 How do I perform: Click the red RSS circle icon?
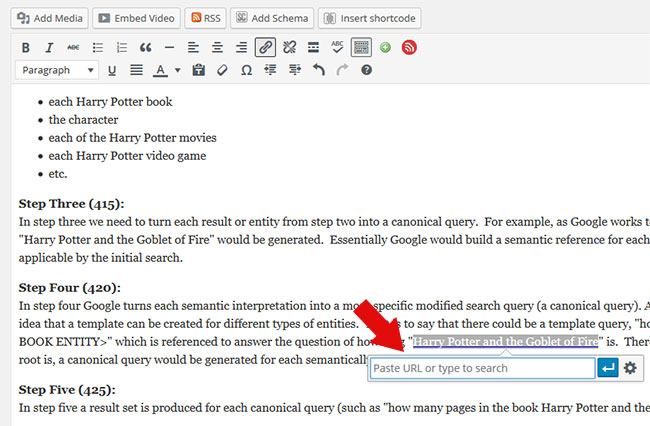pos(409,48)
